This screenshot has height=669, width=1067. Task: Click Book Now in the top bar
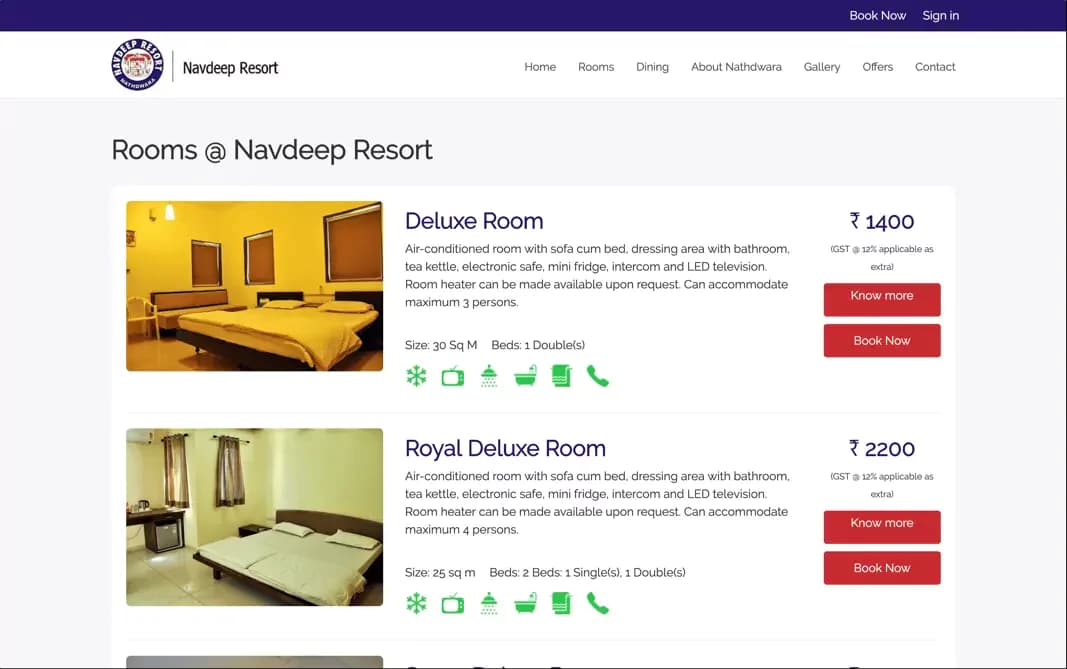[878, 16]
